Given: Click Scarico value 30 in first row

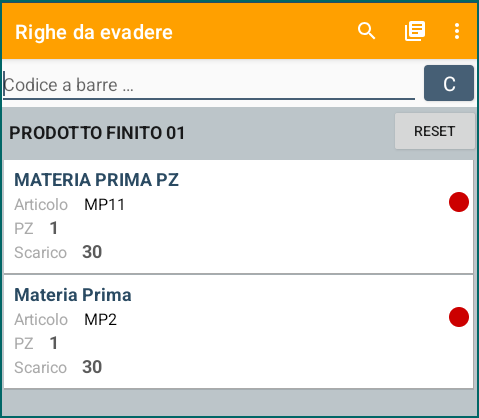Looking at the screenshot, I should coord(92,252).
